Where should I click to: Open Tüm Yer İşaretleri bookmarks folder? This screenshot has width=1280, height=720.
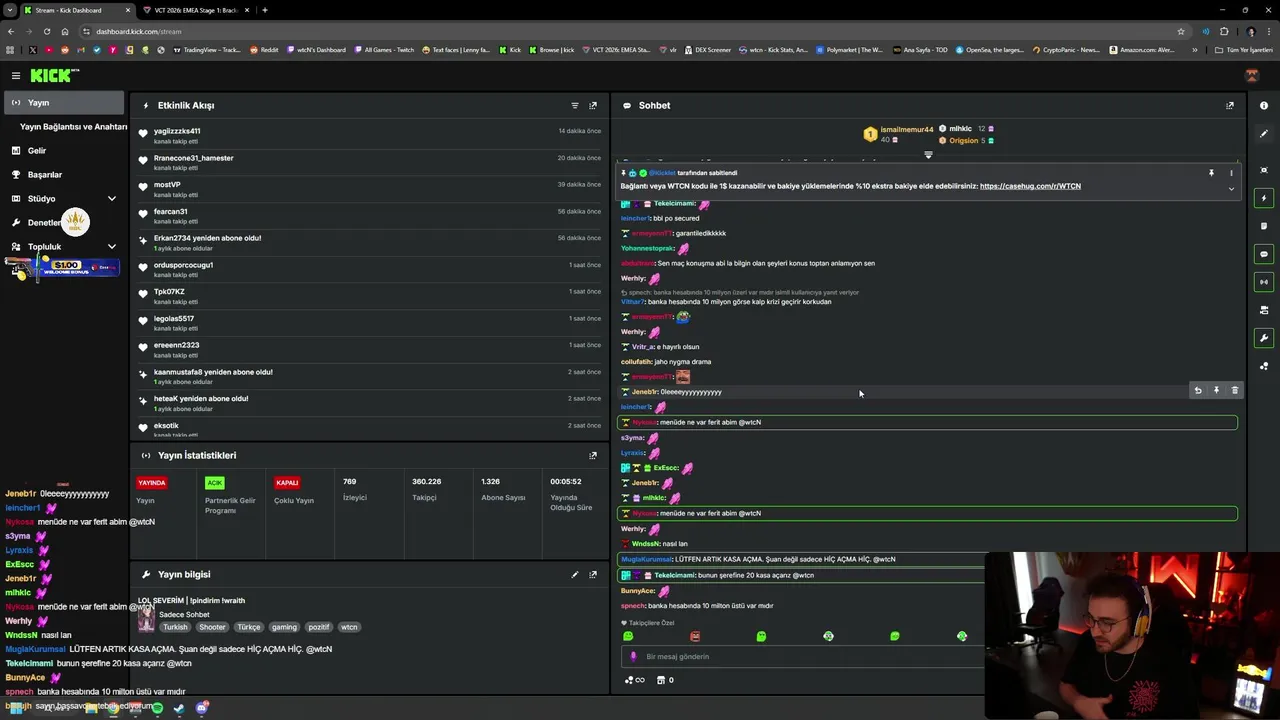[x=1243, y=49]
